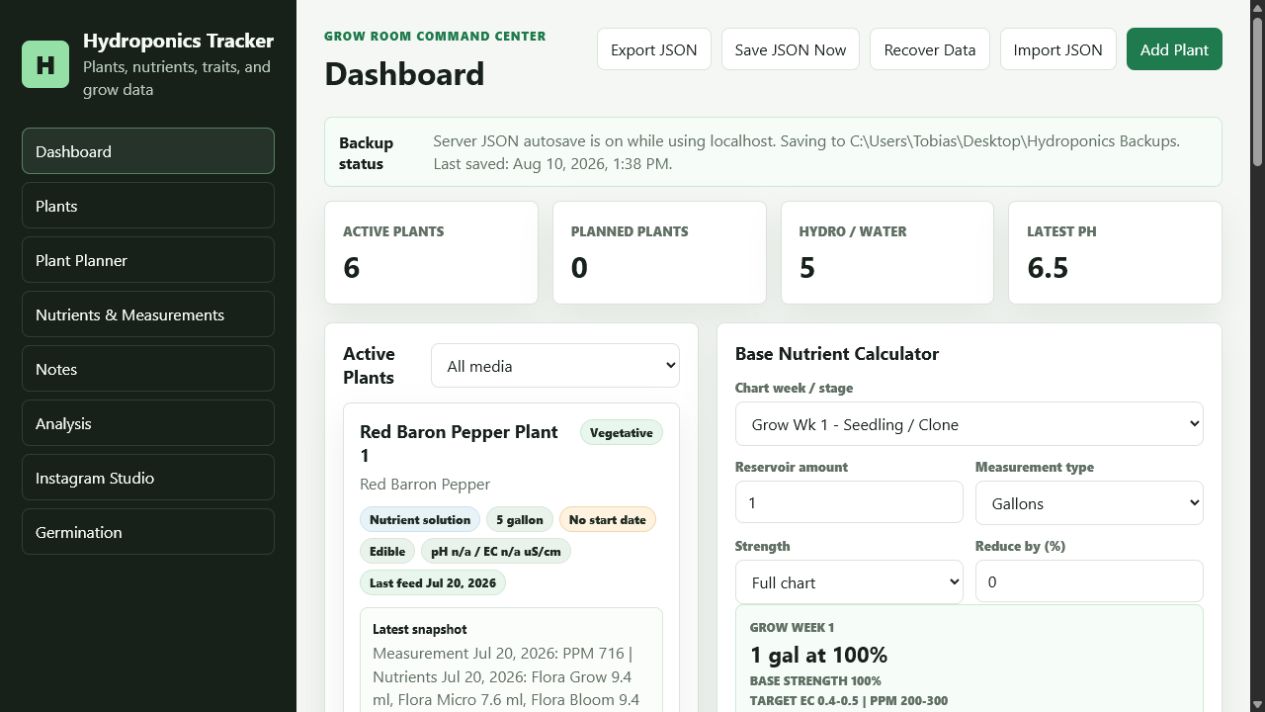The height and width of the screenshot is (712, 1265).
Task: Click the page scrollbar up arrow
Action: click(1257, 8)
